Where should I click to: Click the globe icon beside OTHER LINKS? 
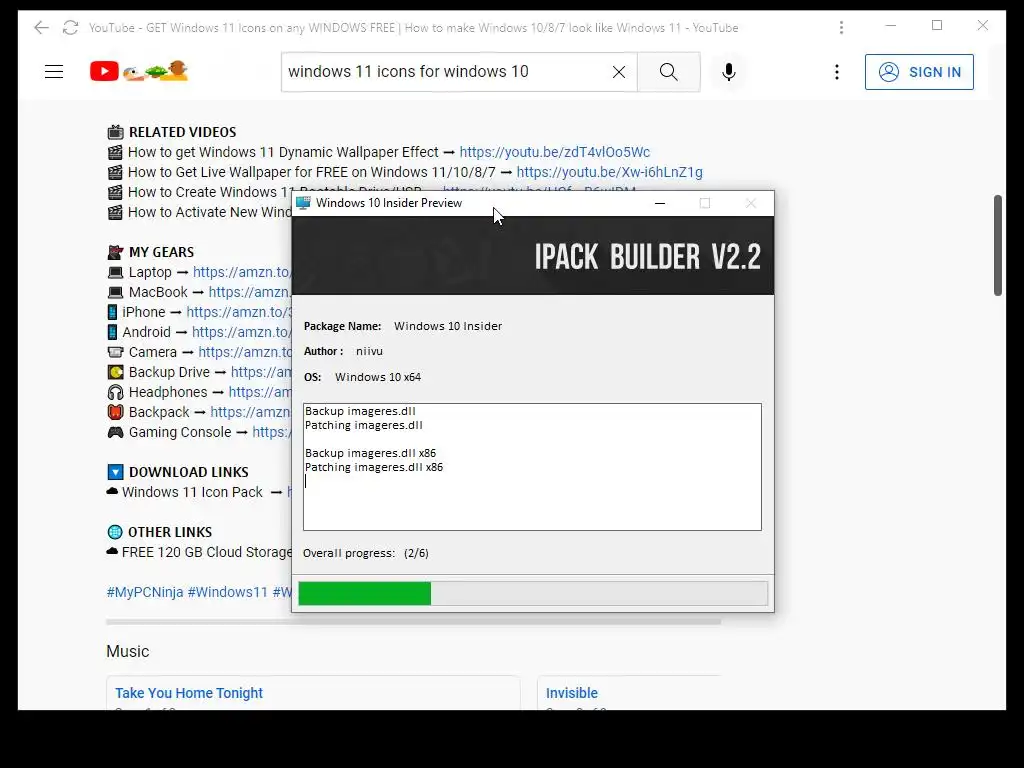(x=115, y=532)
